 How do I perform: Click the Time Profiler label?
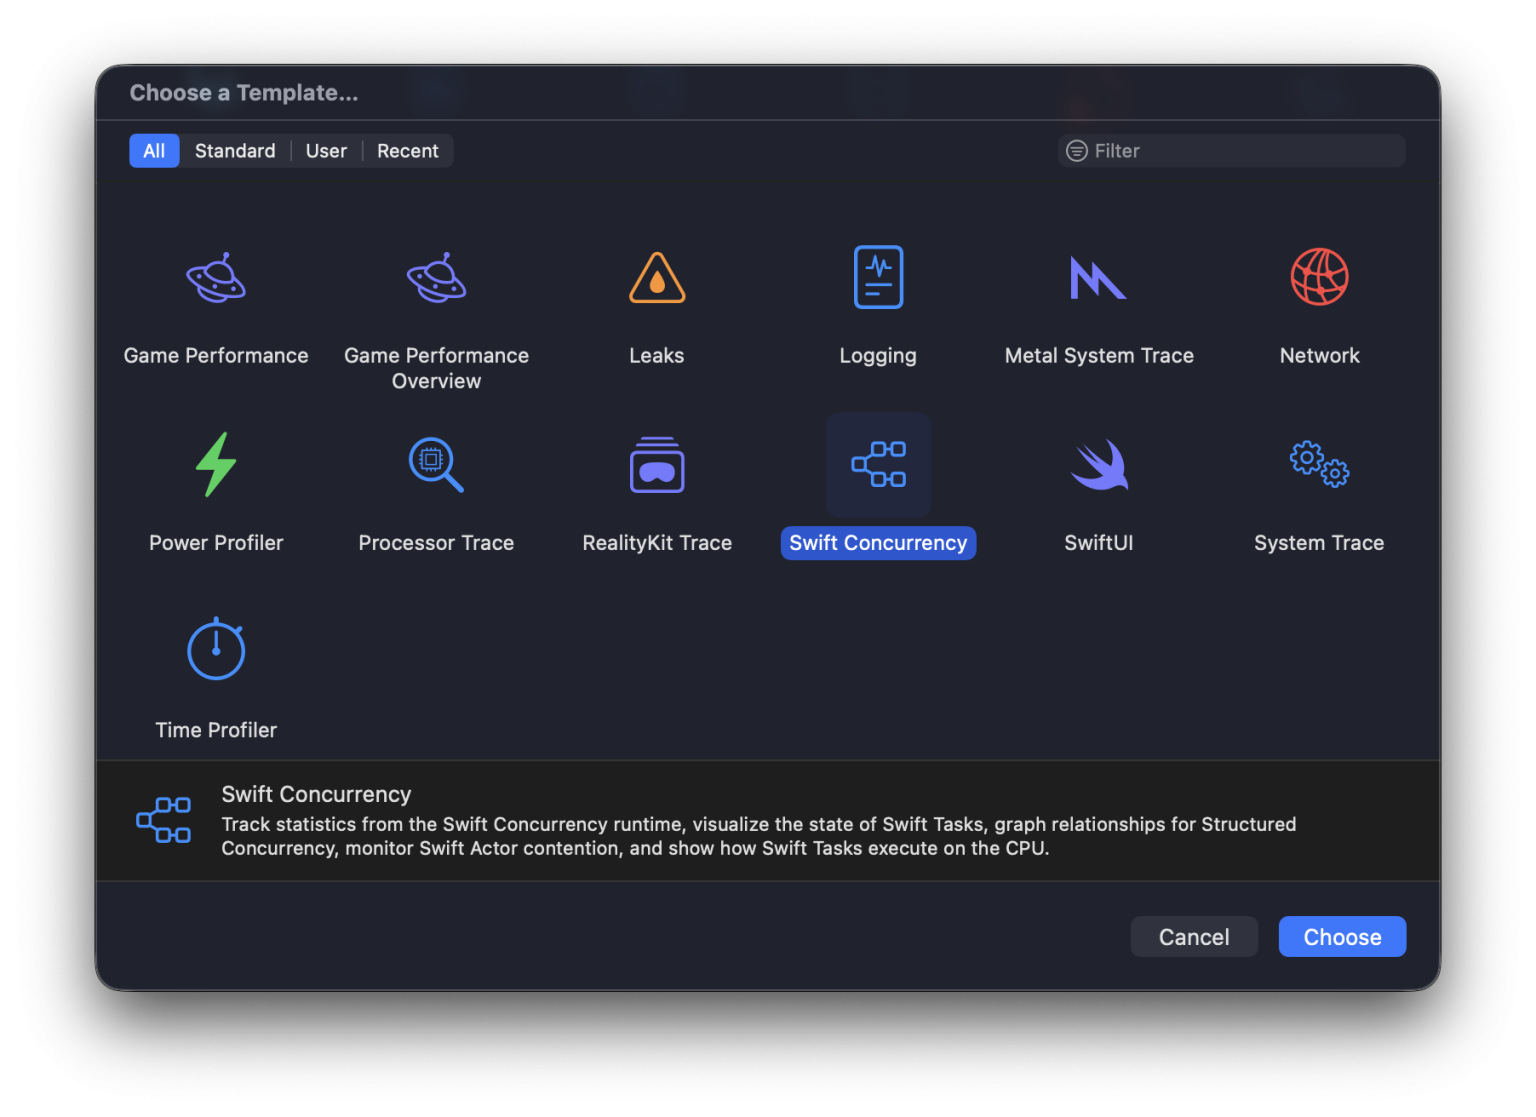(216, 730)
